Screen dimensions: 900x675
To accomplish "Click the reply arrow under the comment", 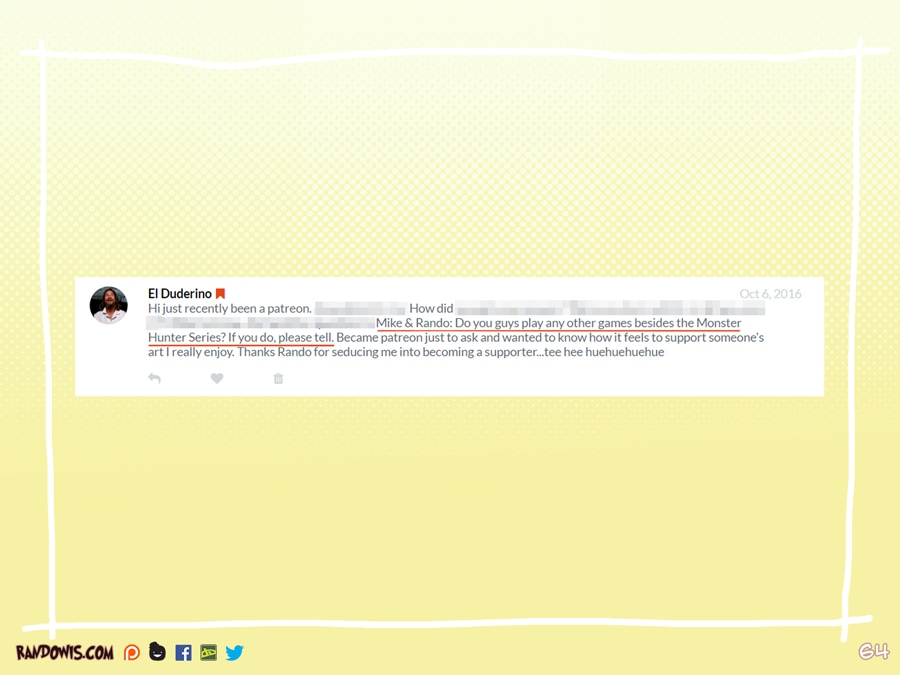I will pos(154,379).
